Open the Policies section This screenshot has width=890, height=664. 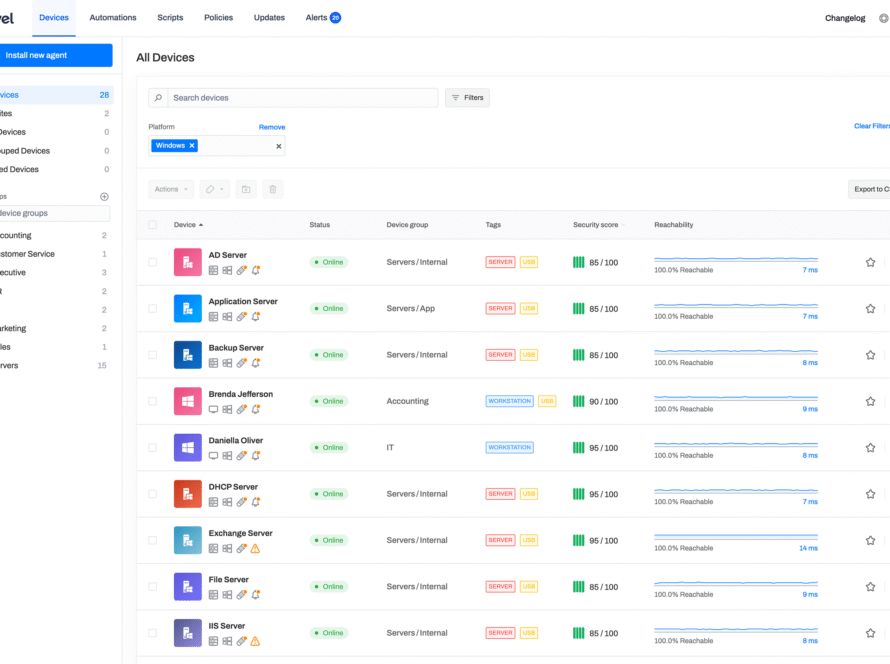pos(218,17)
